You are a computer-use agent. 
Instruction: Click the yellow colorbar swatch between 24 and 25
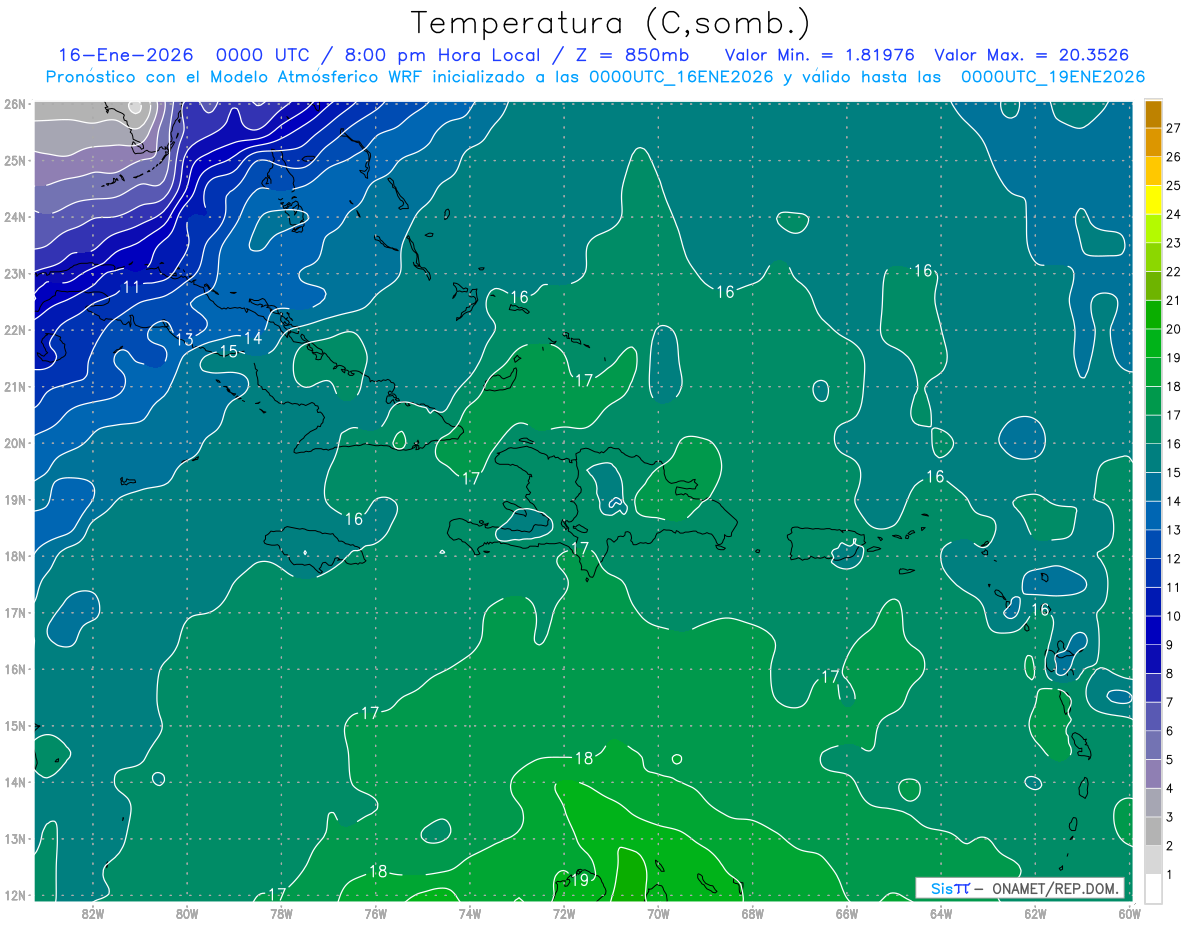[1153, 200]
